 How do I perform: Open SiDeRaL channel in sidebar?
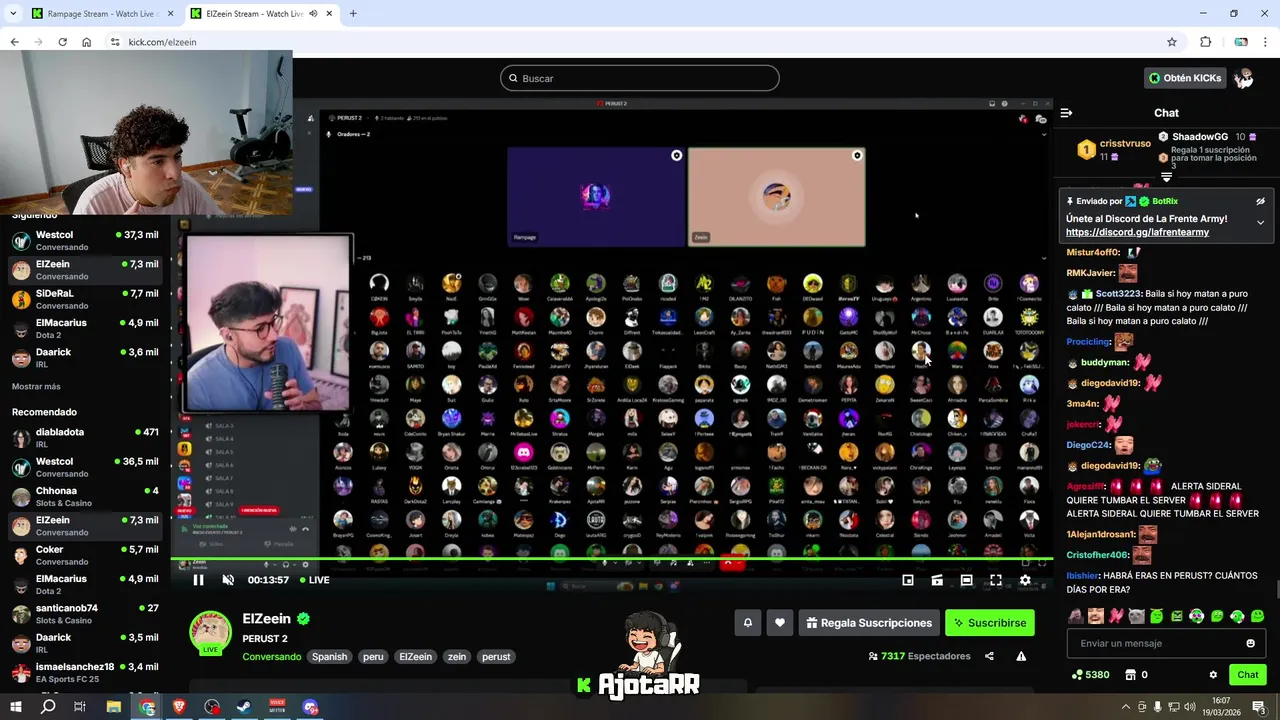(x=85, y=299)
